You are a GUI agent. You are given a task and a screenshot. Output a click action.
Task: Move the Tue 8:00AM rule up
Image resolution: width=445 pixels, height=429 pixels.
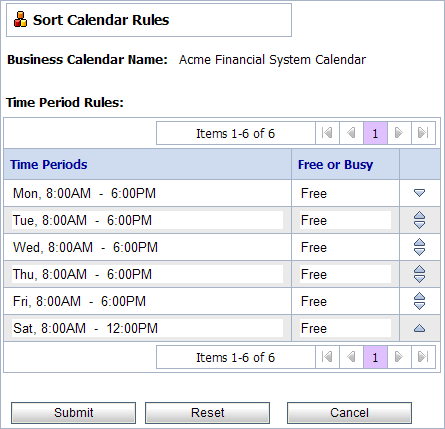(x=419, y=216)
